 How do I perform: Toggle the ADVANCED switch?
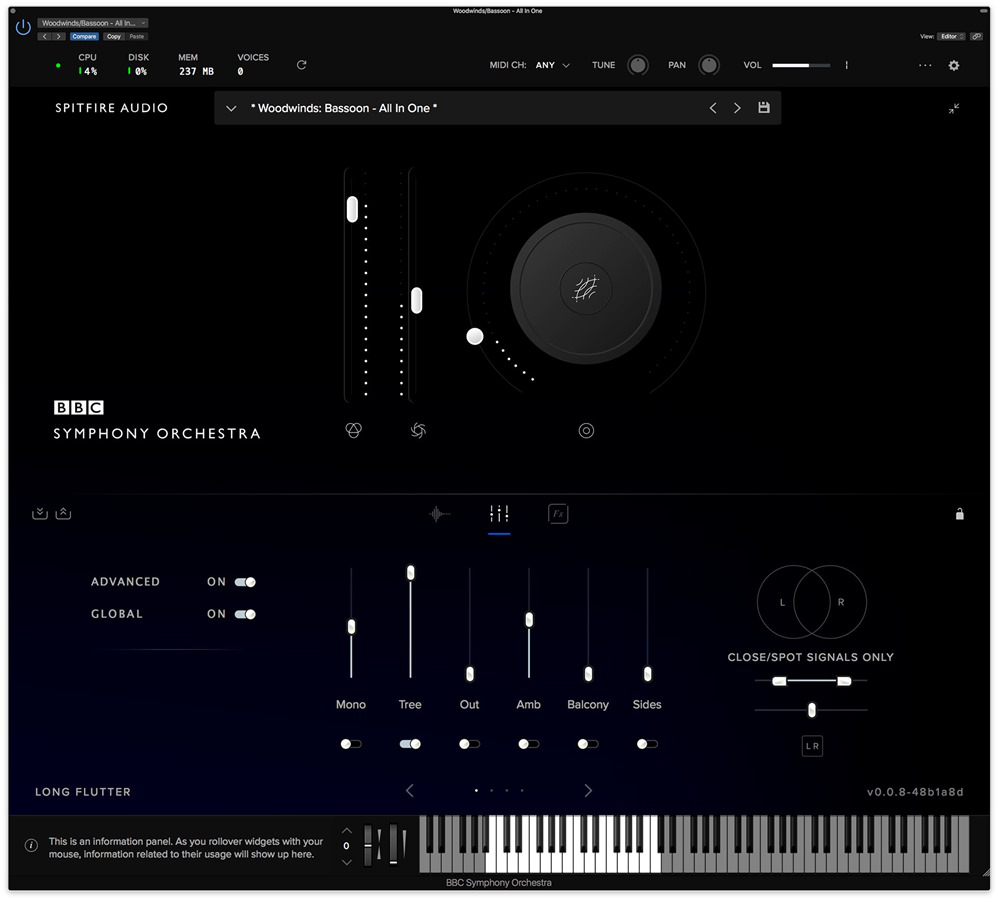tap(245, 582)
